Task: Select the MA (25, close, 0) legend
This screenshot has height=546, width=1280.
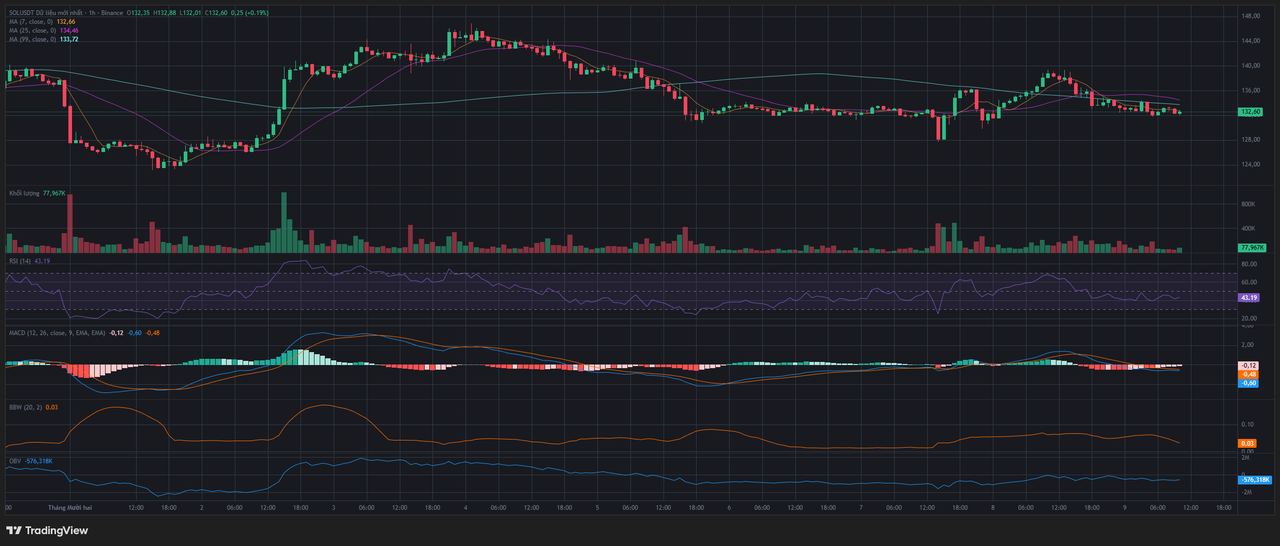Action: click(x=32, y=31)
